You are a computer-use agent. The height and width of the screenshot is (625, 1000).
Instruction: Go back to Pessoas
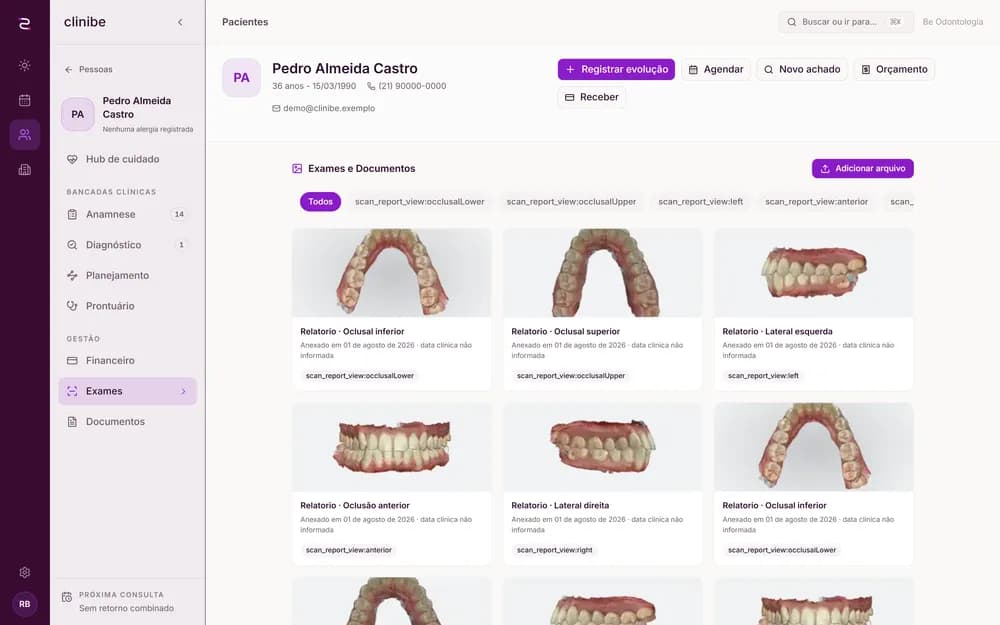coord(89,70)
